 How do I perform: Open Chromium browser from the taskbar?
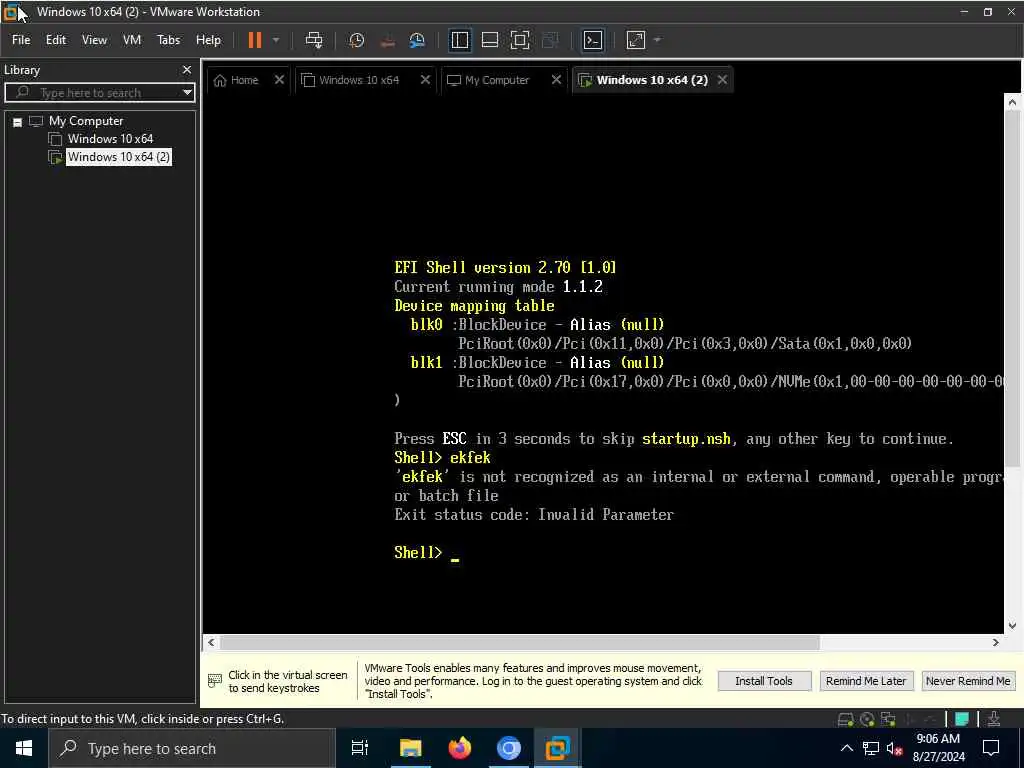pos(509,748)
